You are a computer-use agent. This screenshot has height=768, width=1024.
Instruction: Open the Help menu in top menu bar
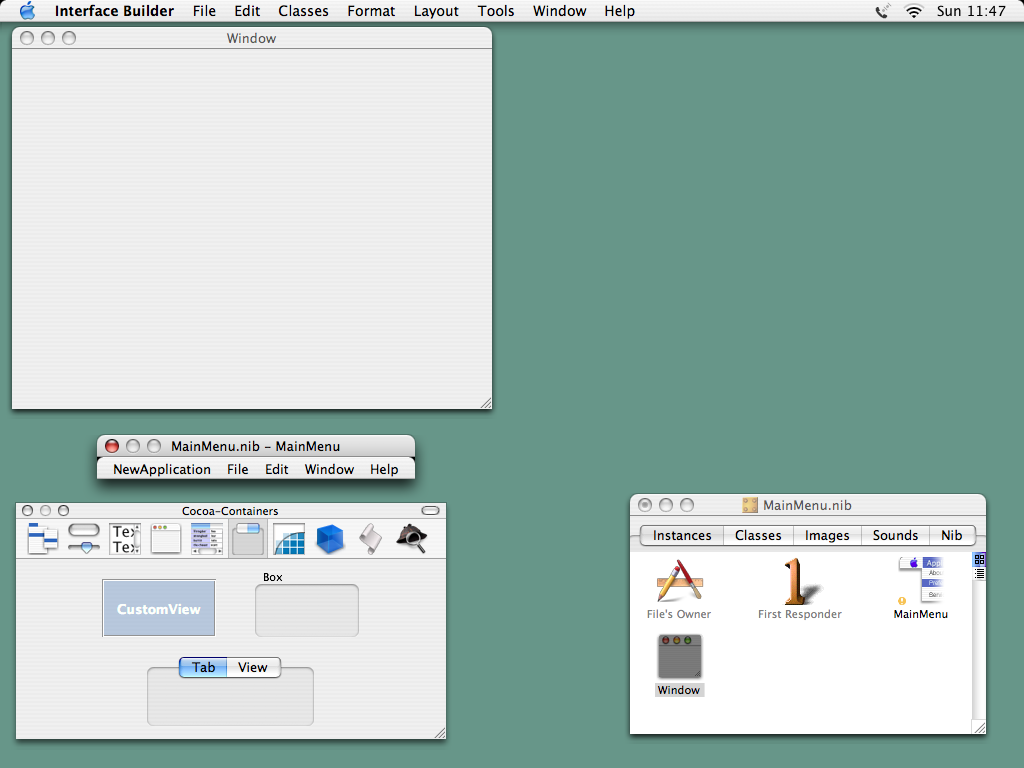click(x=619, y=11)
